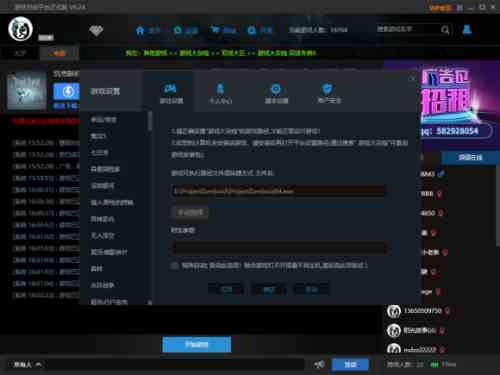This screenshot has width=500, height=375.
Task: Click the magnifier search icon at top right
Action: tap(445, 30)
